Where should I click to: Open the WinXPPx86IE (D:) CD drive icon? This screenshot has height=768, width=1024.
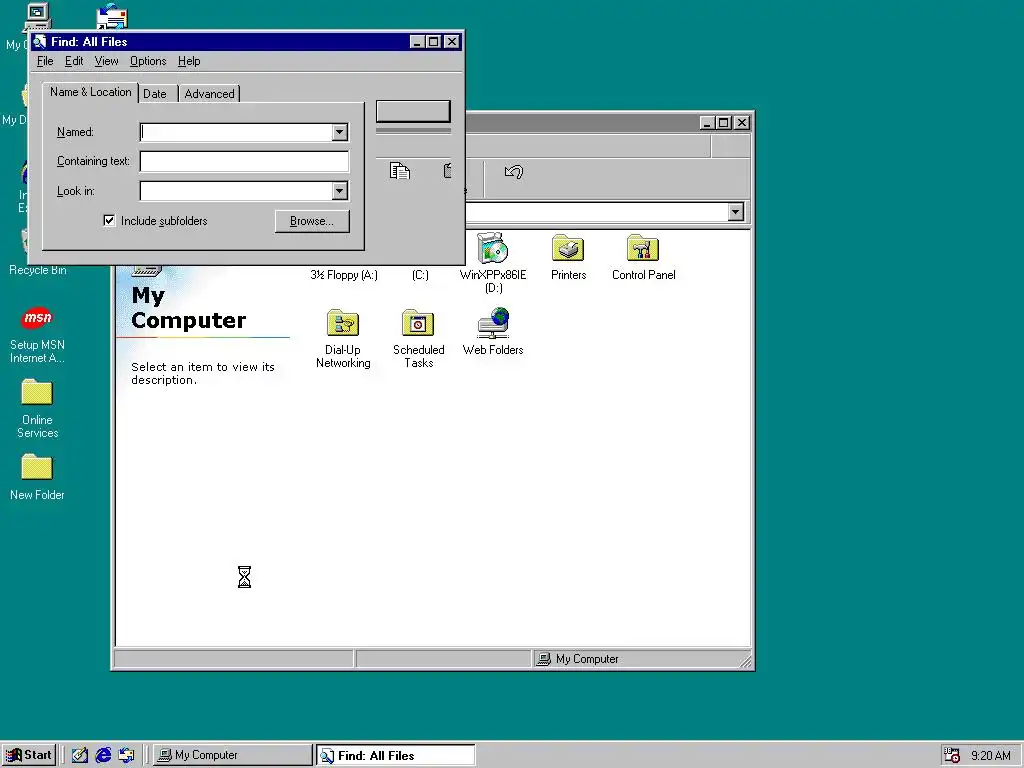493,249
